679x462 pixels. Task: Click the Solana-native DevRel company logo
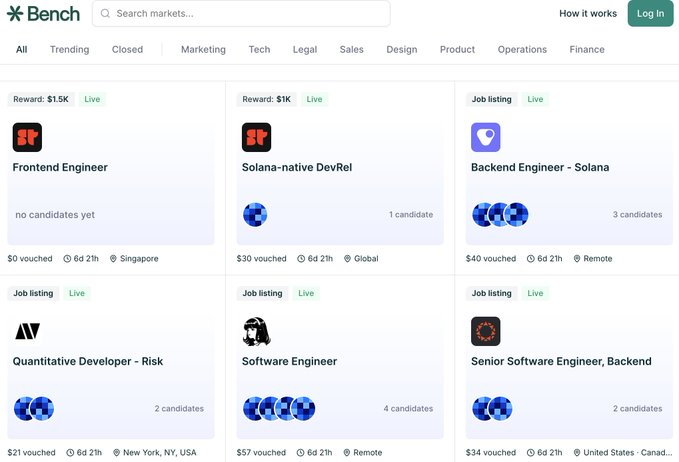(x=256, y=137)
